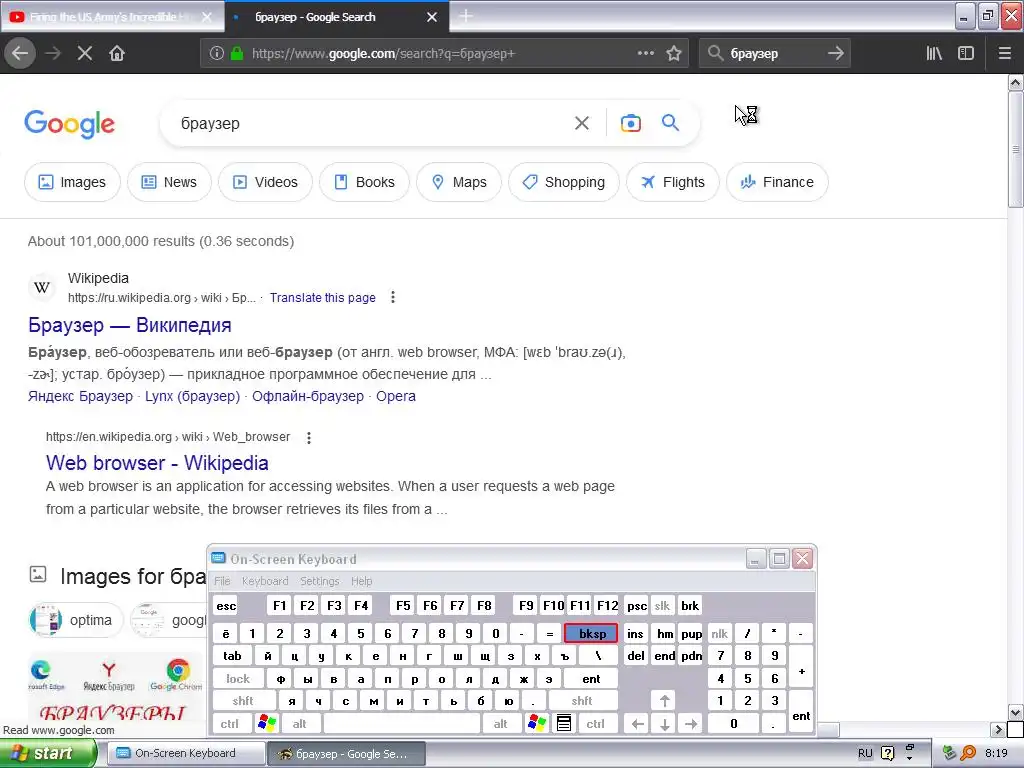1024x768 pixels.
Task: Open the Firefox Library icon
Action: pyautogui.click(x=934, y=54)
